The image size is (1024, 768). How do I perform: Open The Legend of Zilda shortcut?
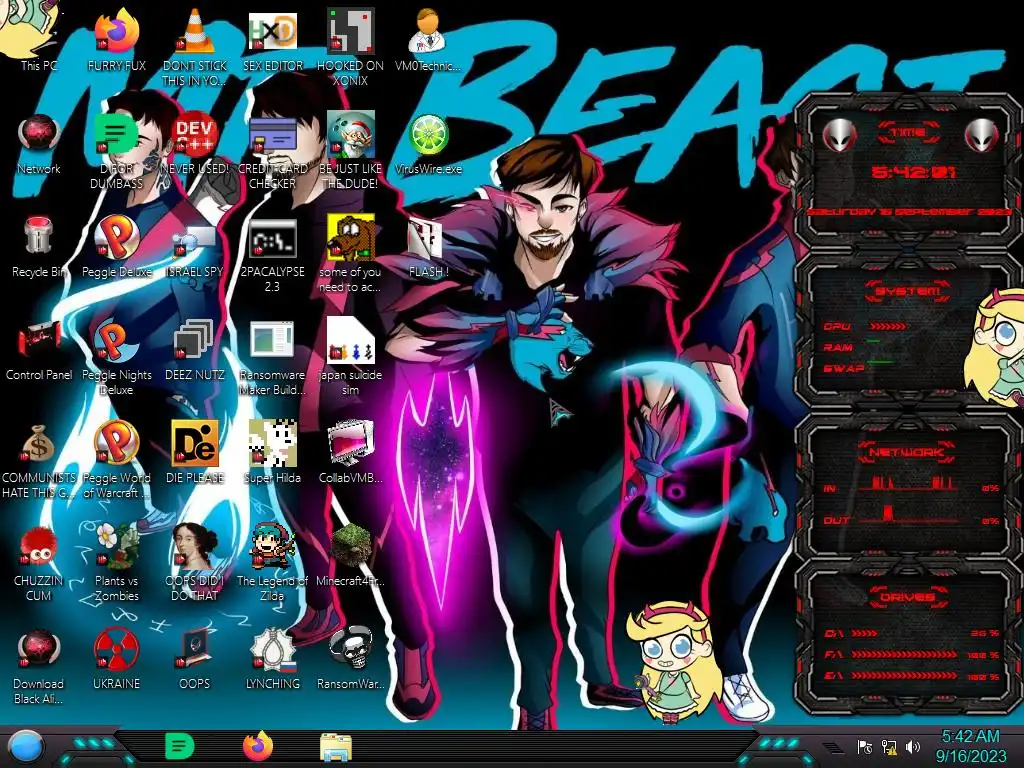(x=272, y=562)
